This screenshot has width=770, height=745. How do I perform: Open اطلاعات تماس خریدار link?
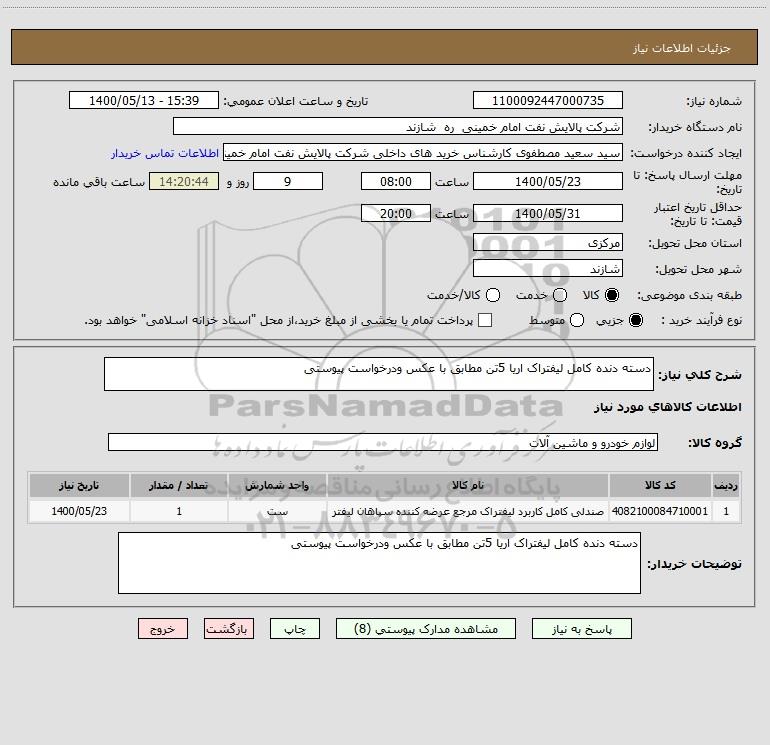click(x=165, y=153)
